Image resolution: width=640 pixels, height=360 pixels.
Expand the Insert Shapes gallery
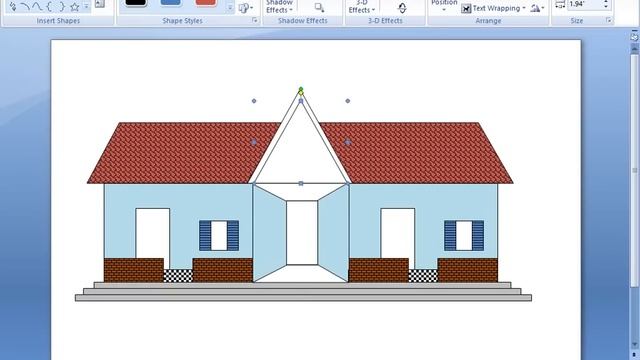pos(86,6)
